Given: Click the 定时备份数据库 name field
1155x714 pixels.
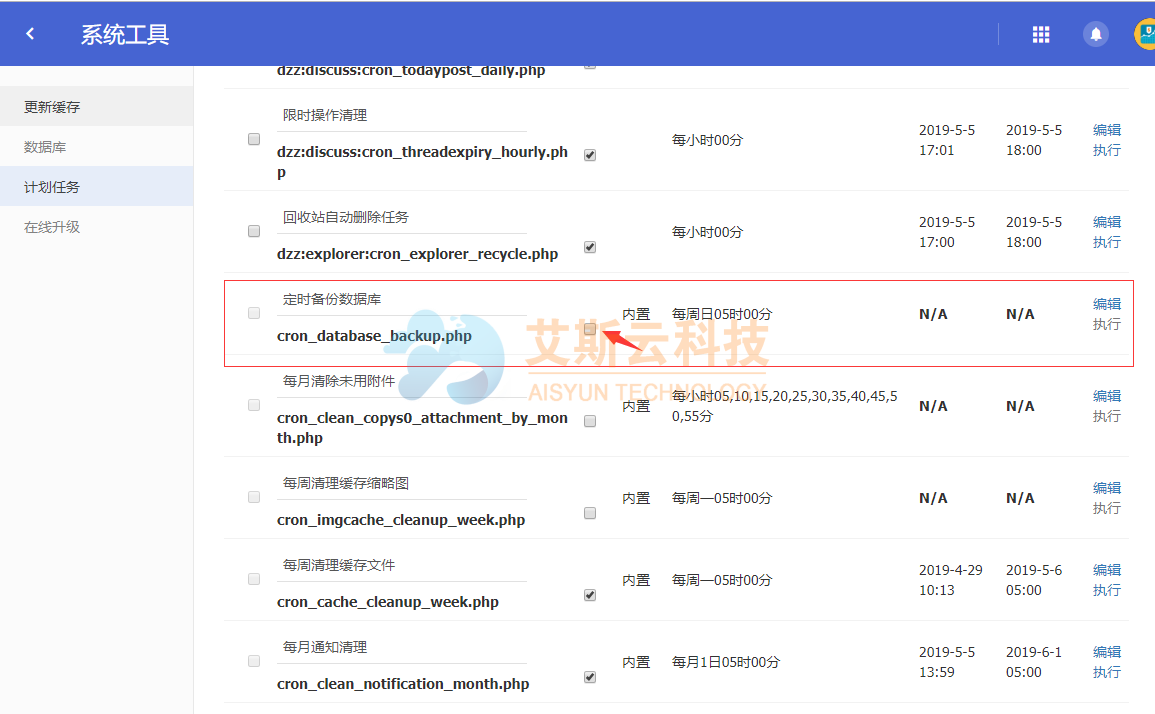Looking at the screenshot, I should (402, 300).
